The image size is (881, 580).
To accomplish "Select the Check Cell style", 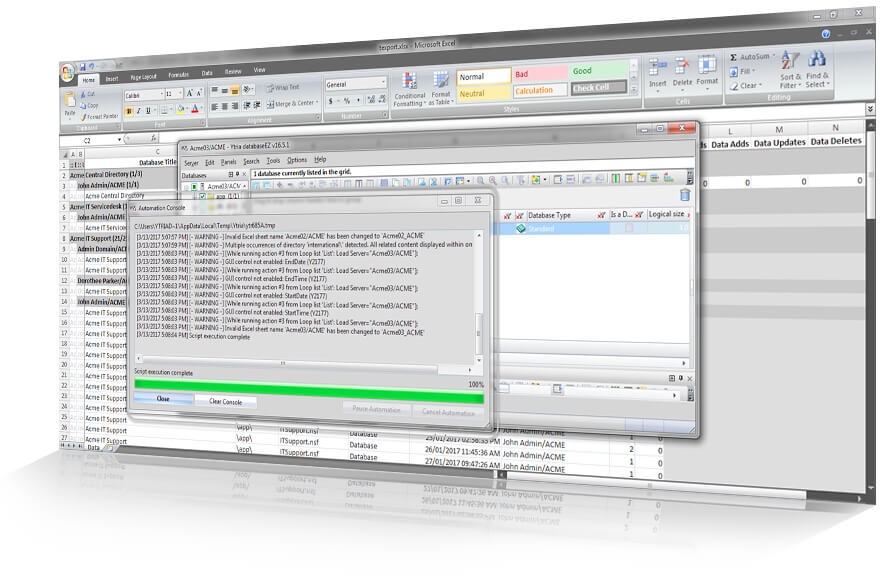I will 598,87.
